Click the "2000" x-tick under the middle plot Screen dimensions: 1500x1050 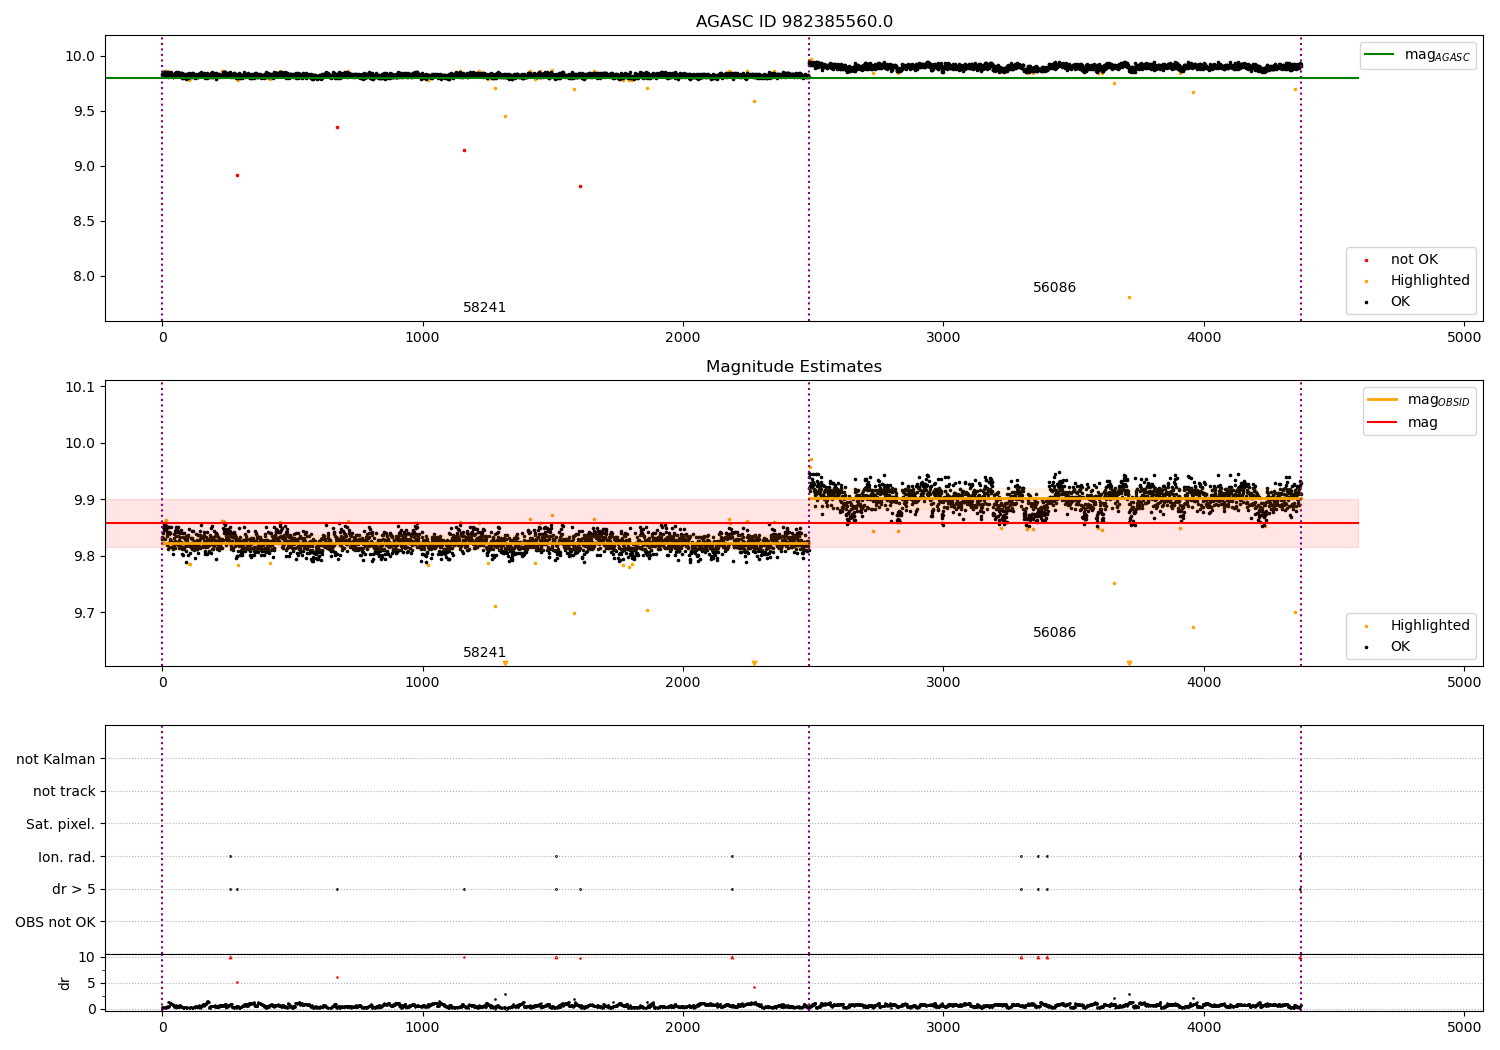coord(683,683)
